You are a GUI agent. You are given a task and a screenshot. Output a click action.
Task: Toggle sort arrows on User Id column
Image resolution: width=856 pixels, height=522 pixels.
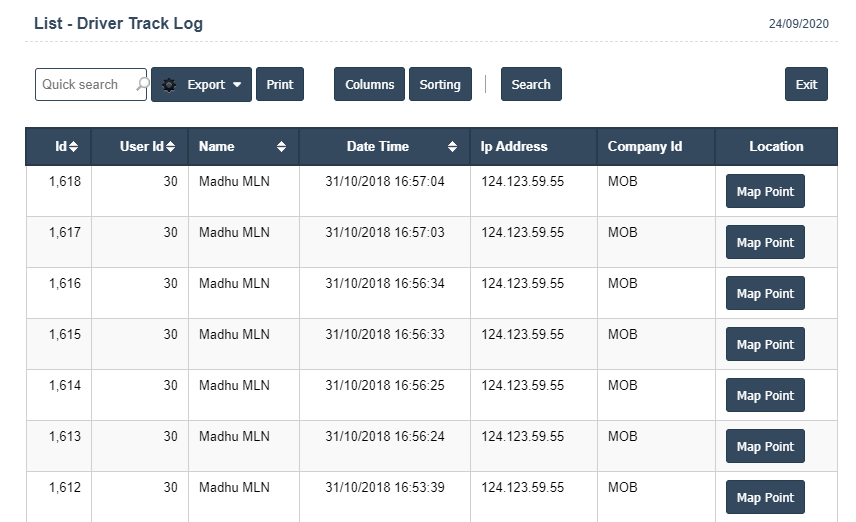click(x=170, y=147)
